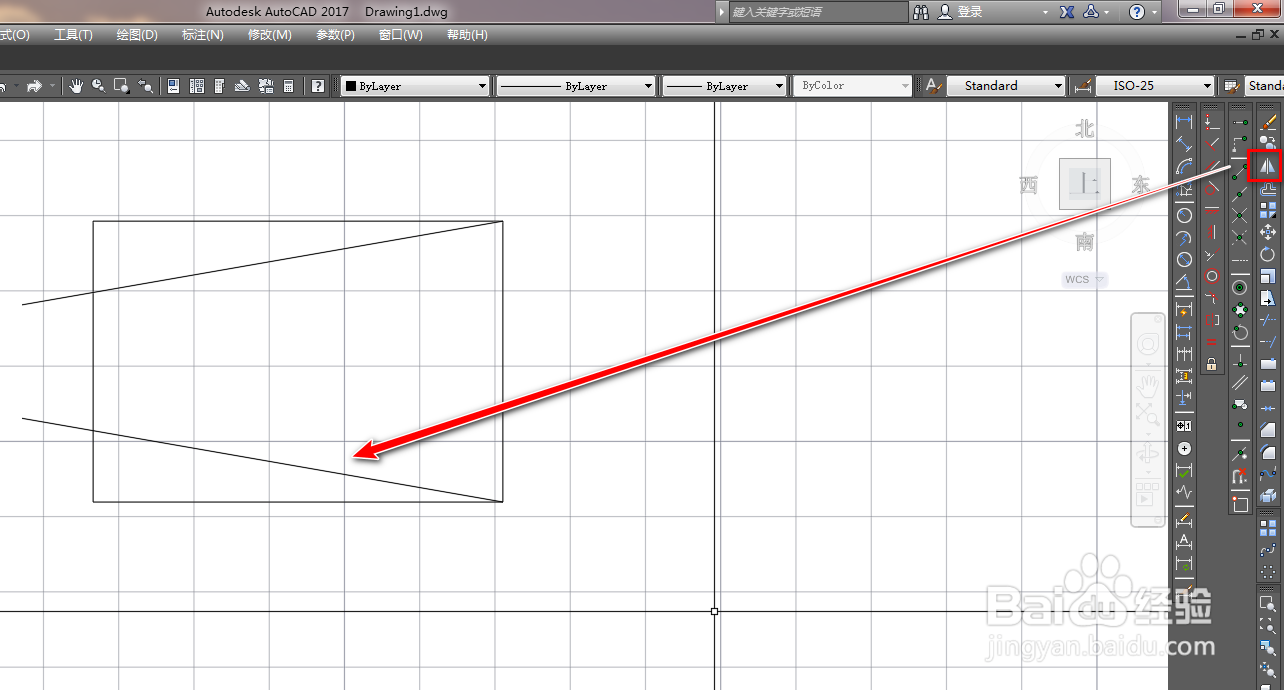Open Object Snap Settings icon
This screenshot has height=690, width=1284.
[x=1240, y=503]
